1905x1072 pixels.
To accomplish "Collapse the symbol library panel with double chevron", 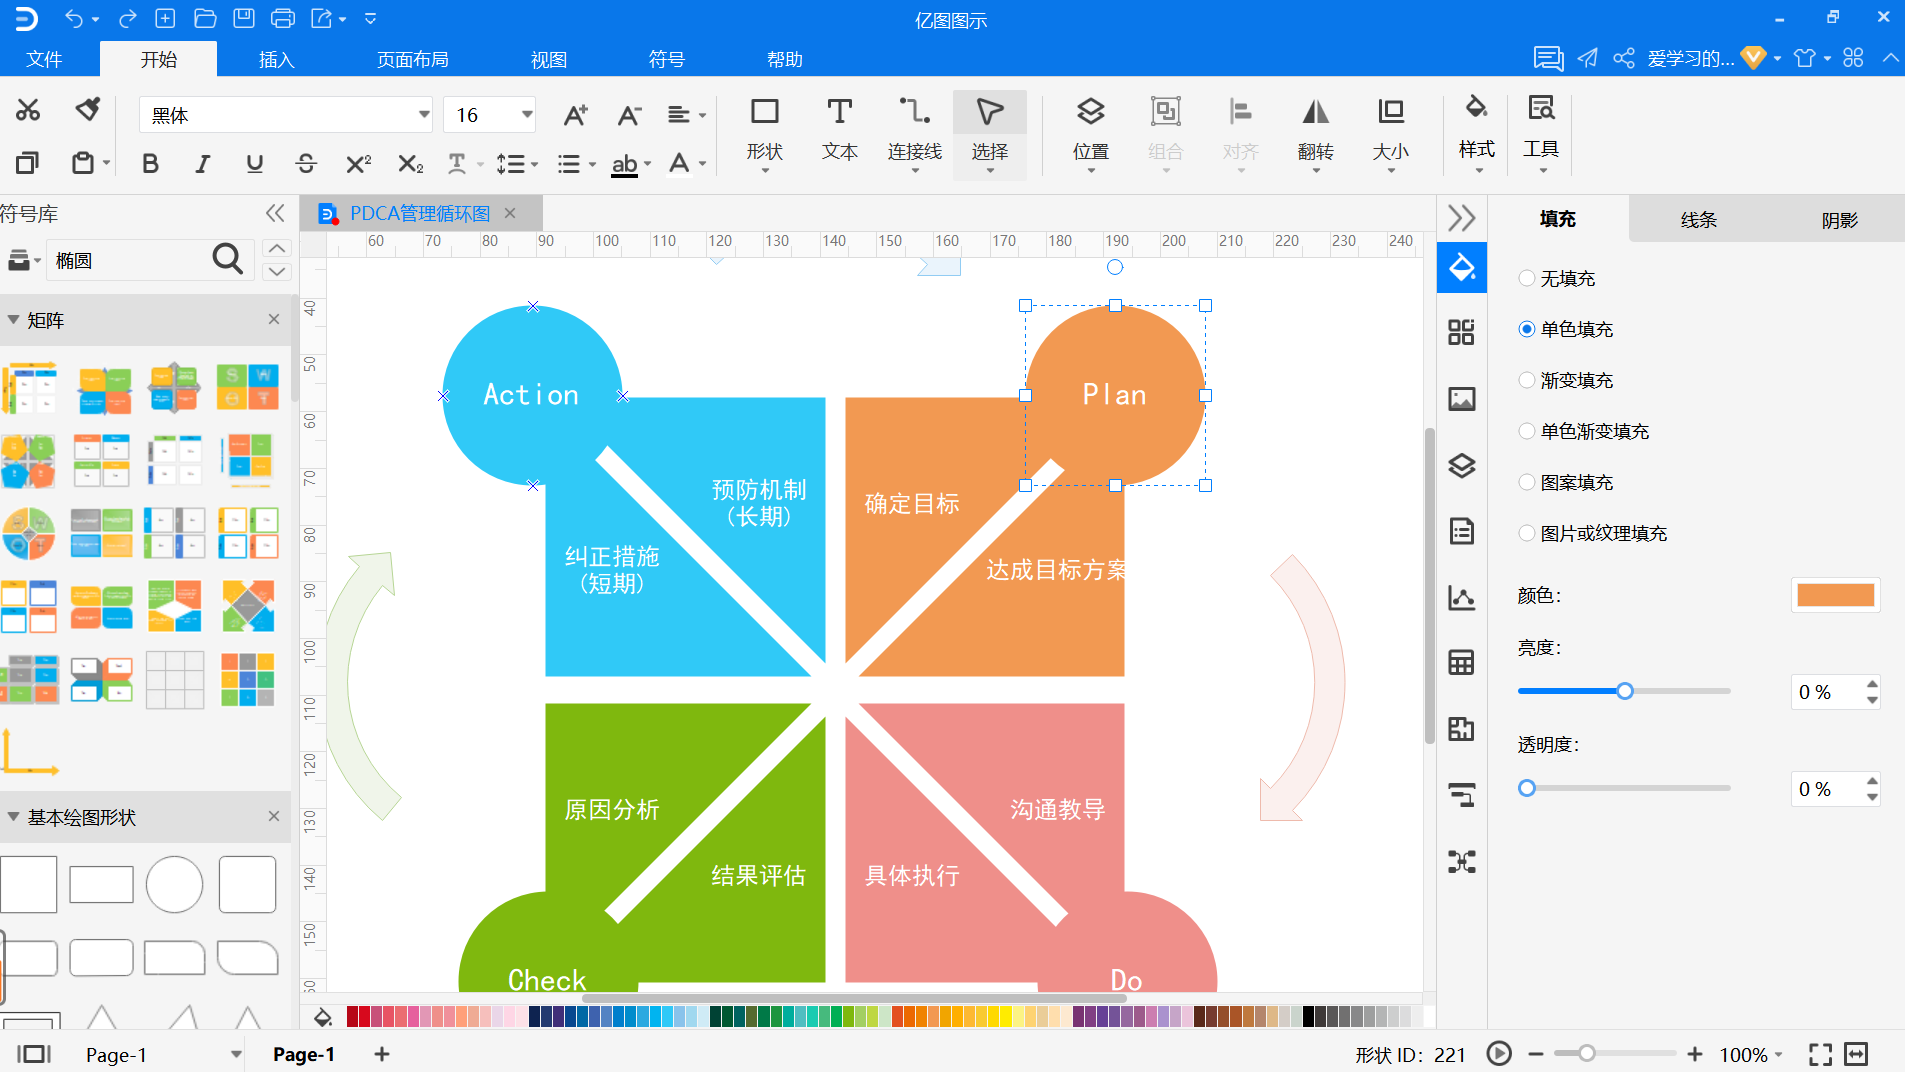I will [x=275, y=213].
